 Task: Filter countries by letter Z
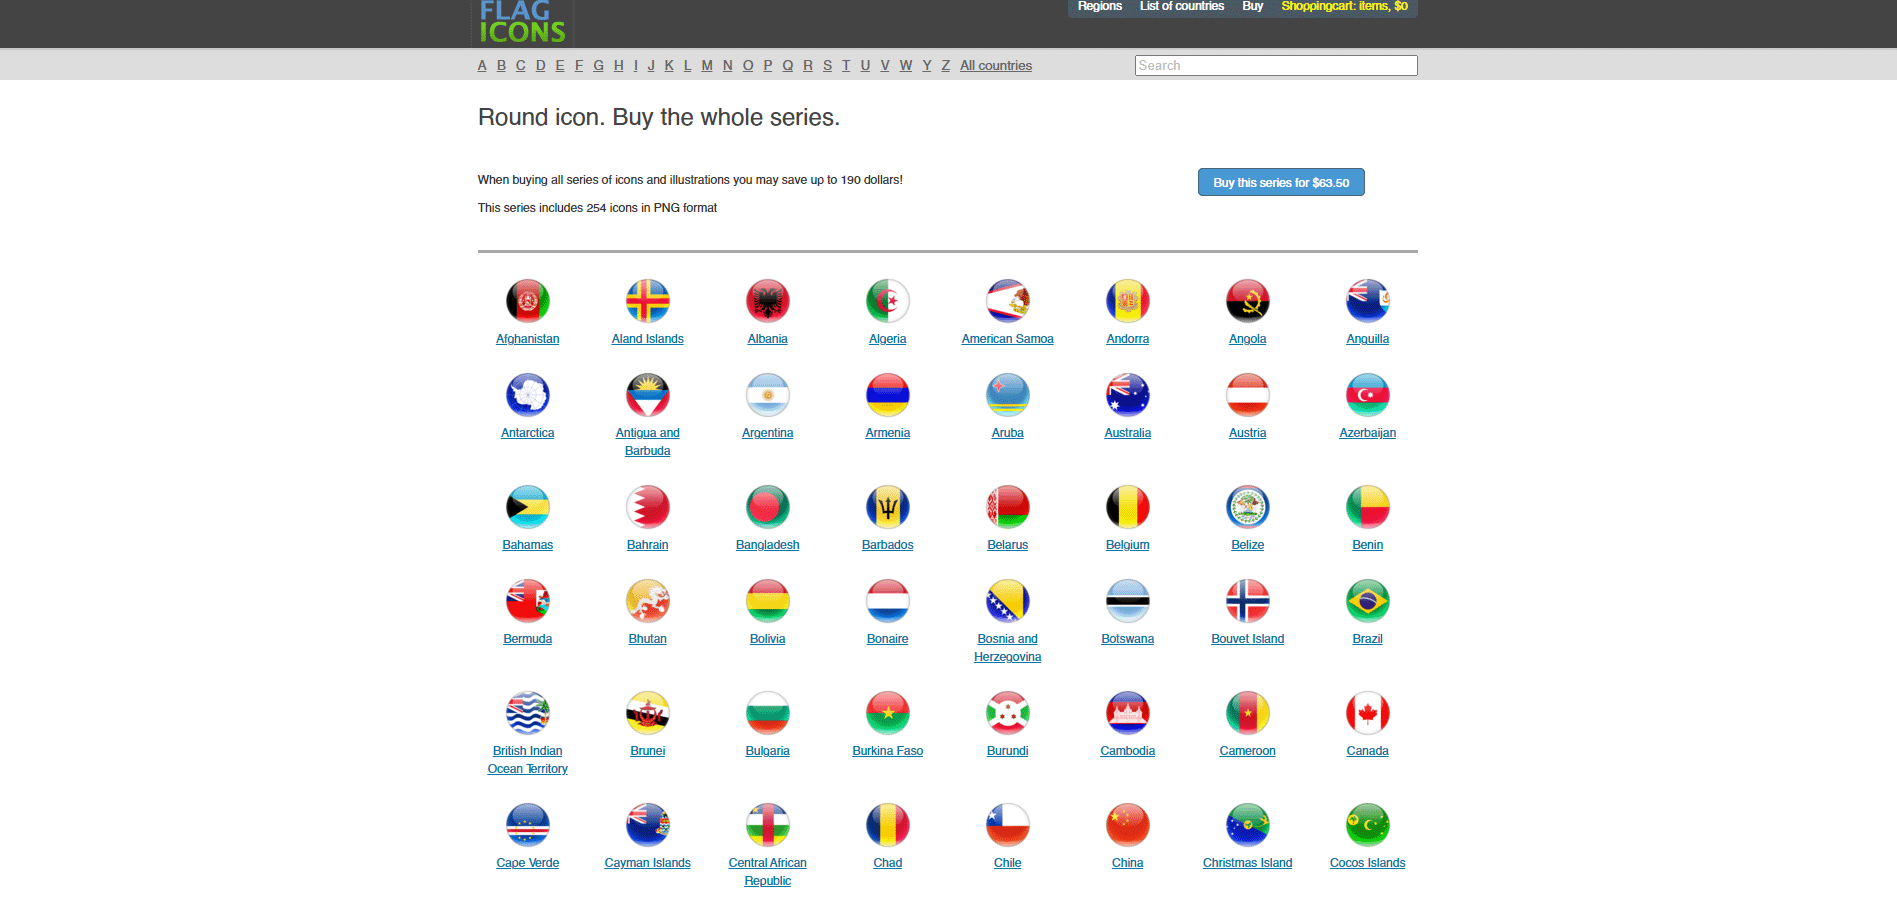[945, 66]
